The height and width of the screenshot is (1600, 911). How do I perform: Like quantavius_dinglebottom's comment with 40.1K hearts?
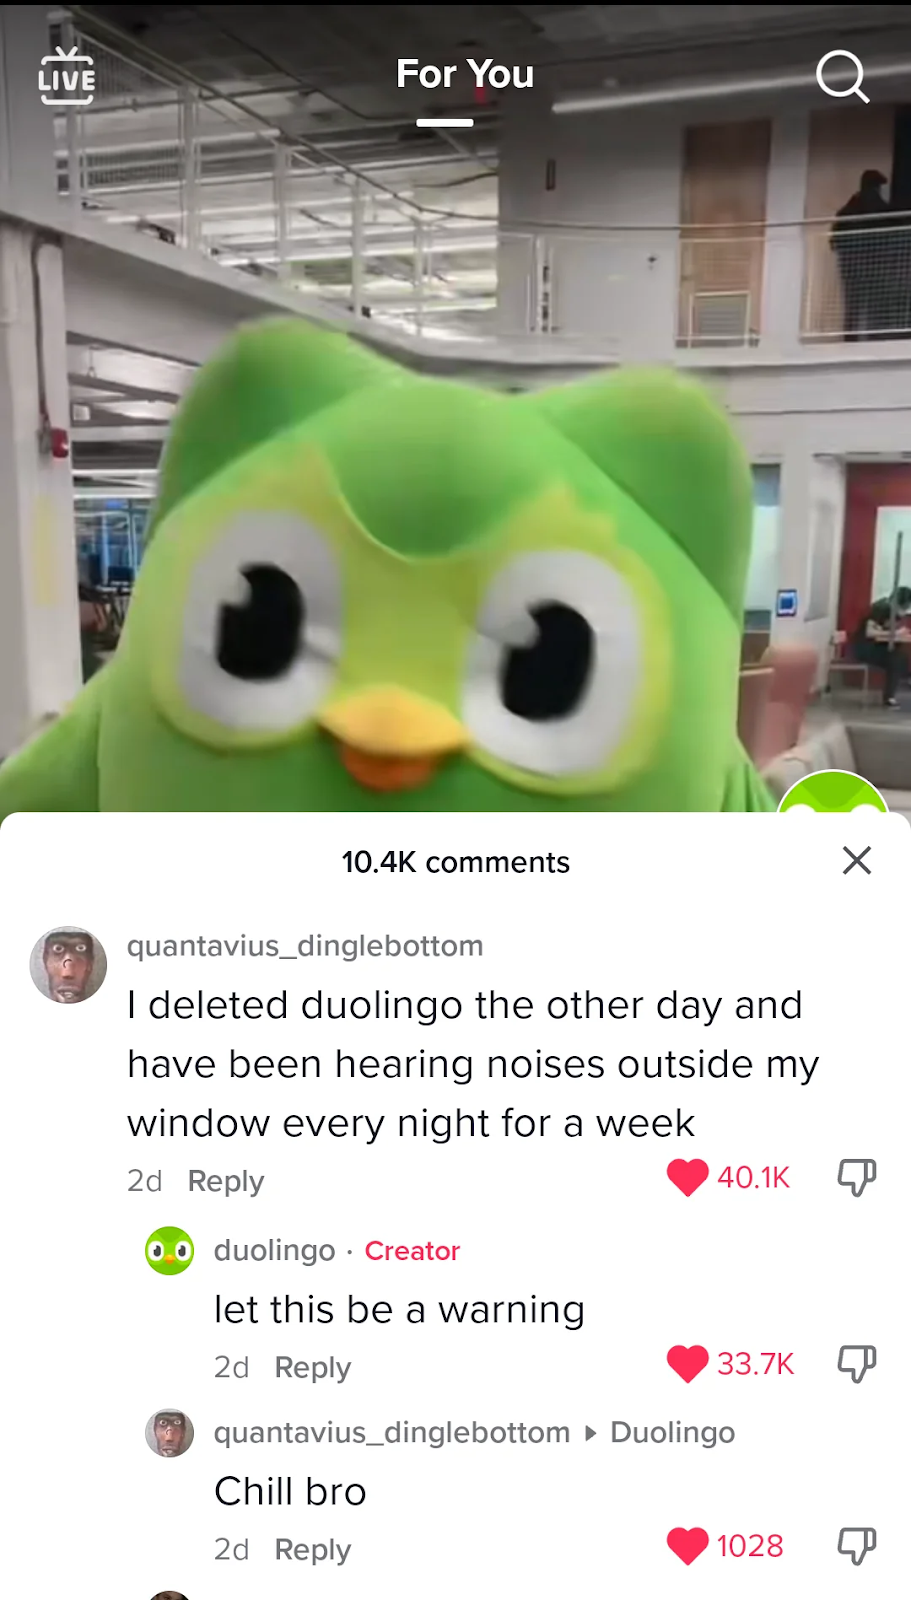point(687,1177)
